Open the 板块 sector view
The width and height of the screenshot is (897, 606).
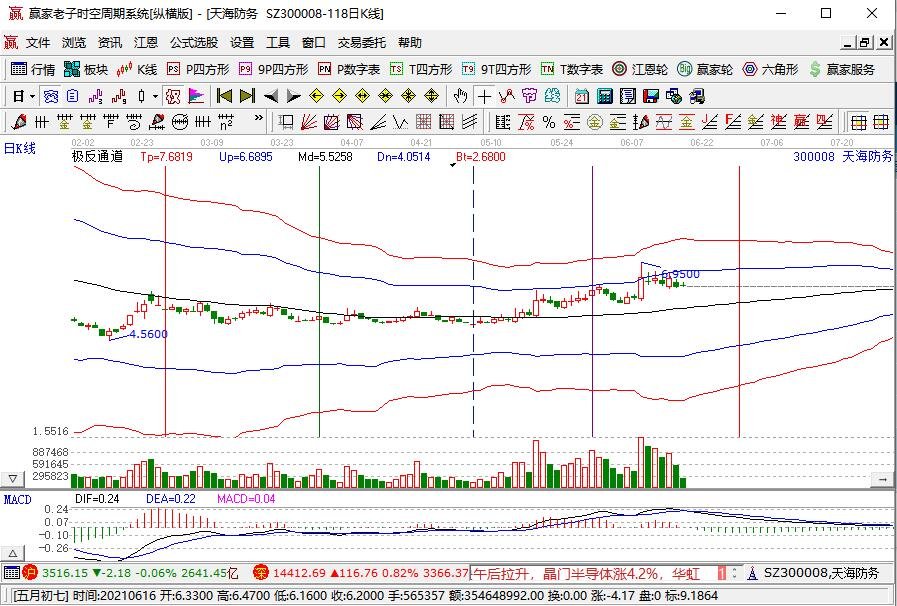click(x=86, y=70)
